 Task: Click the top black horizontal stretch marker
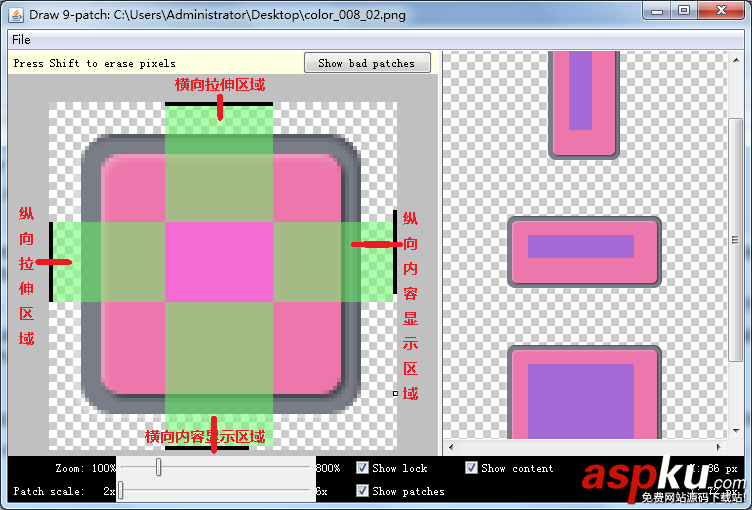(219, 104)
